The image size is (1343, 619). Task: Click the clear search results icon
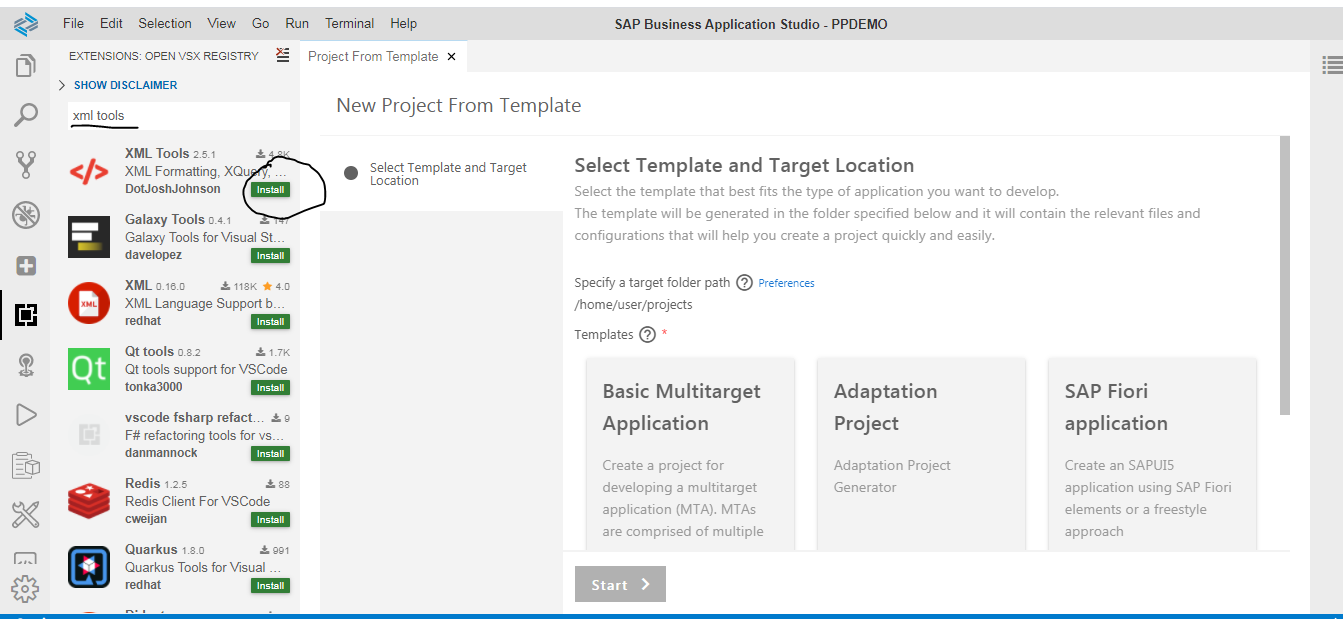(x=282, y=55)
